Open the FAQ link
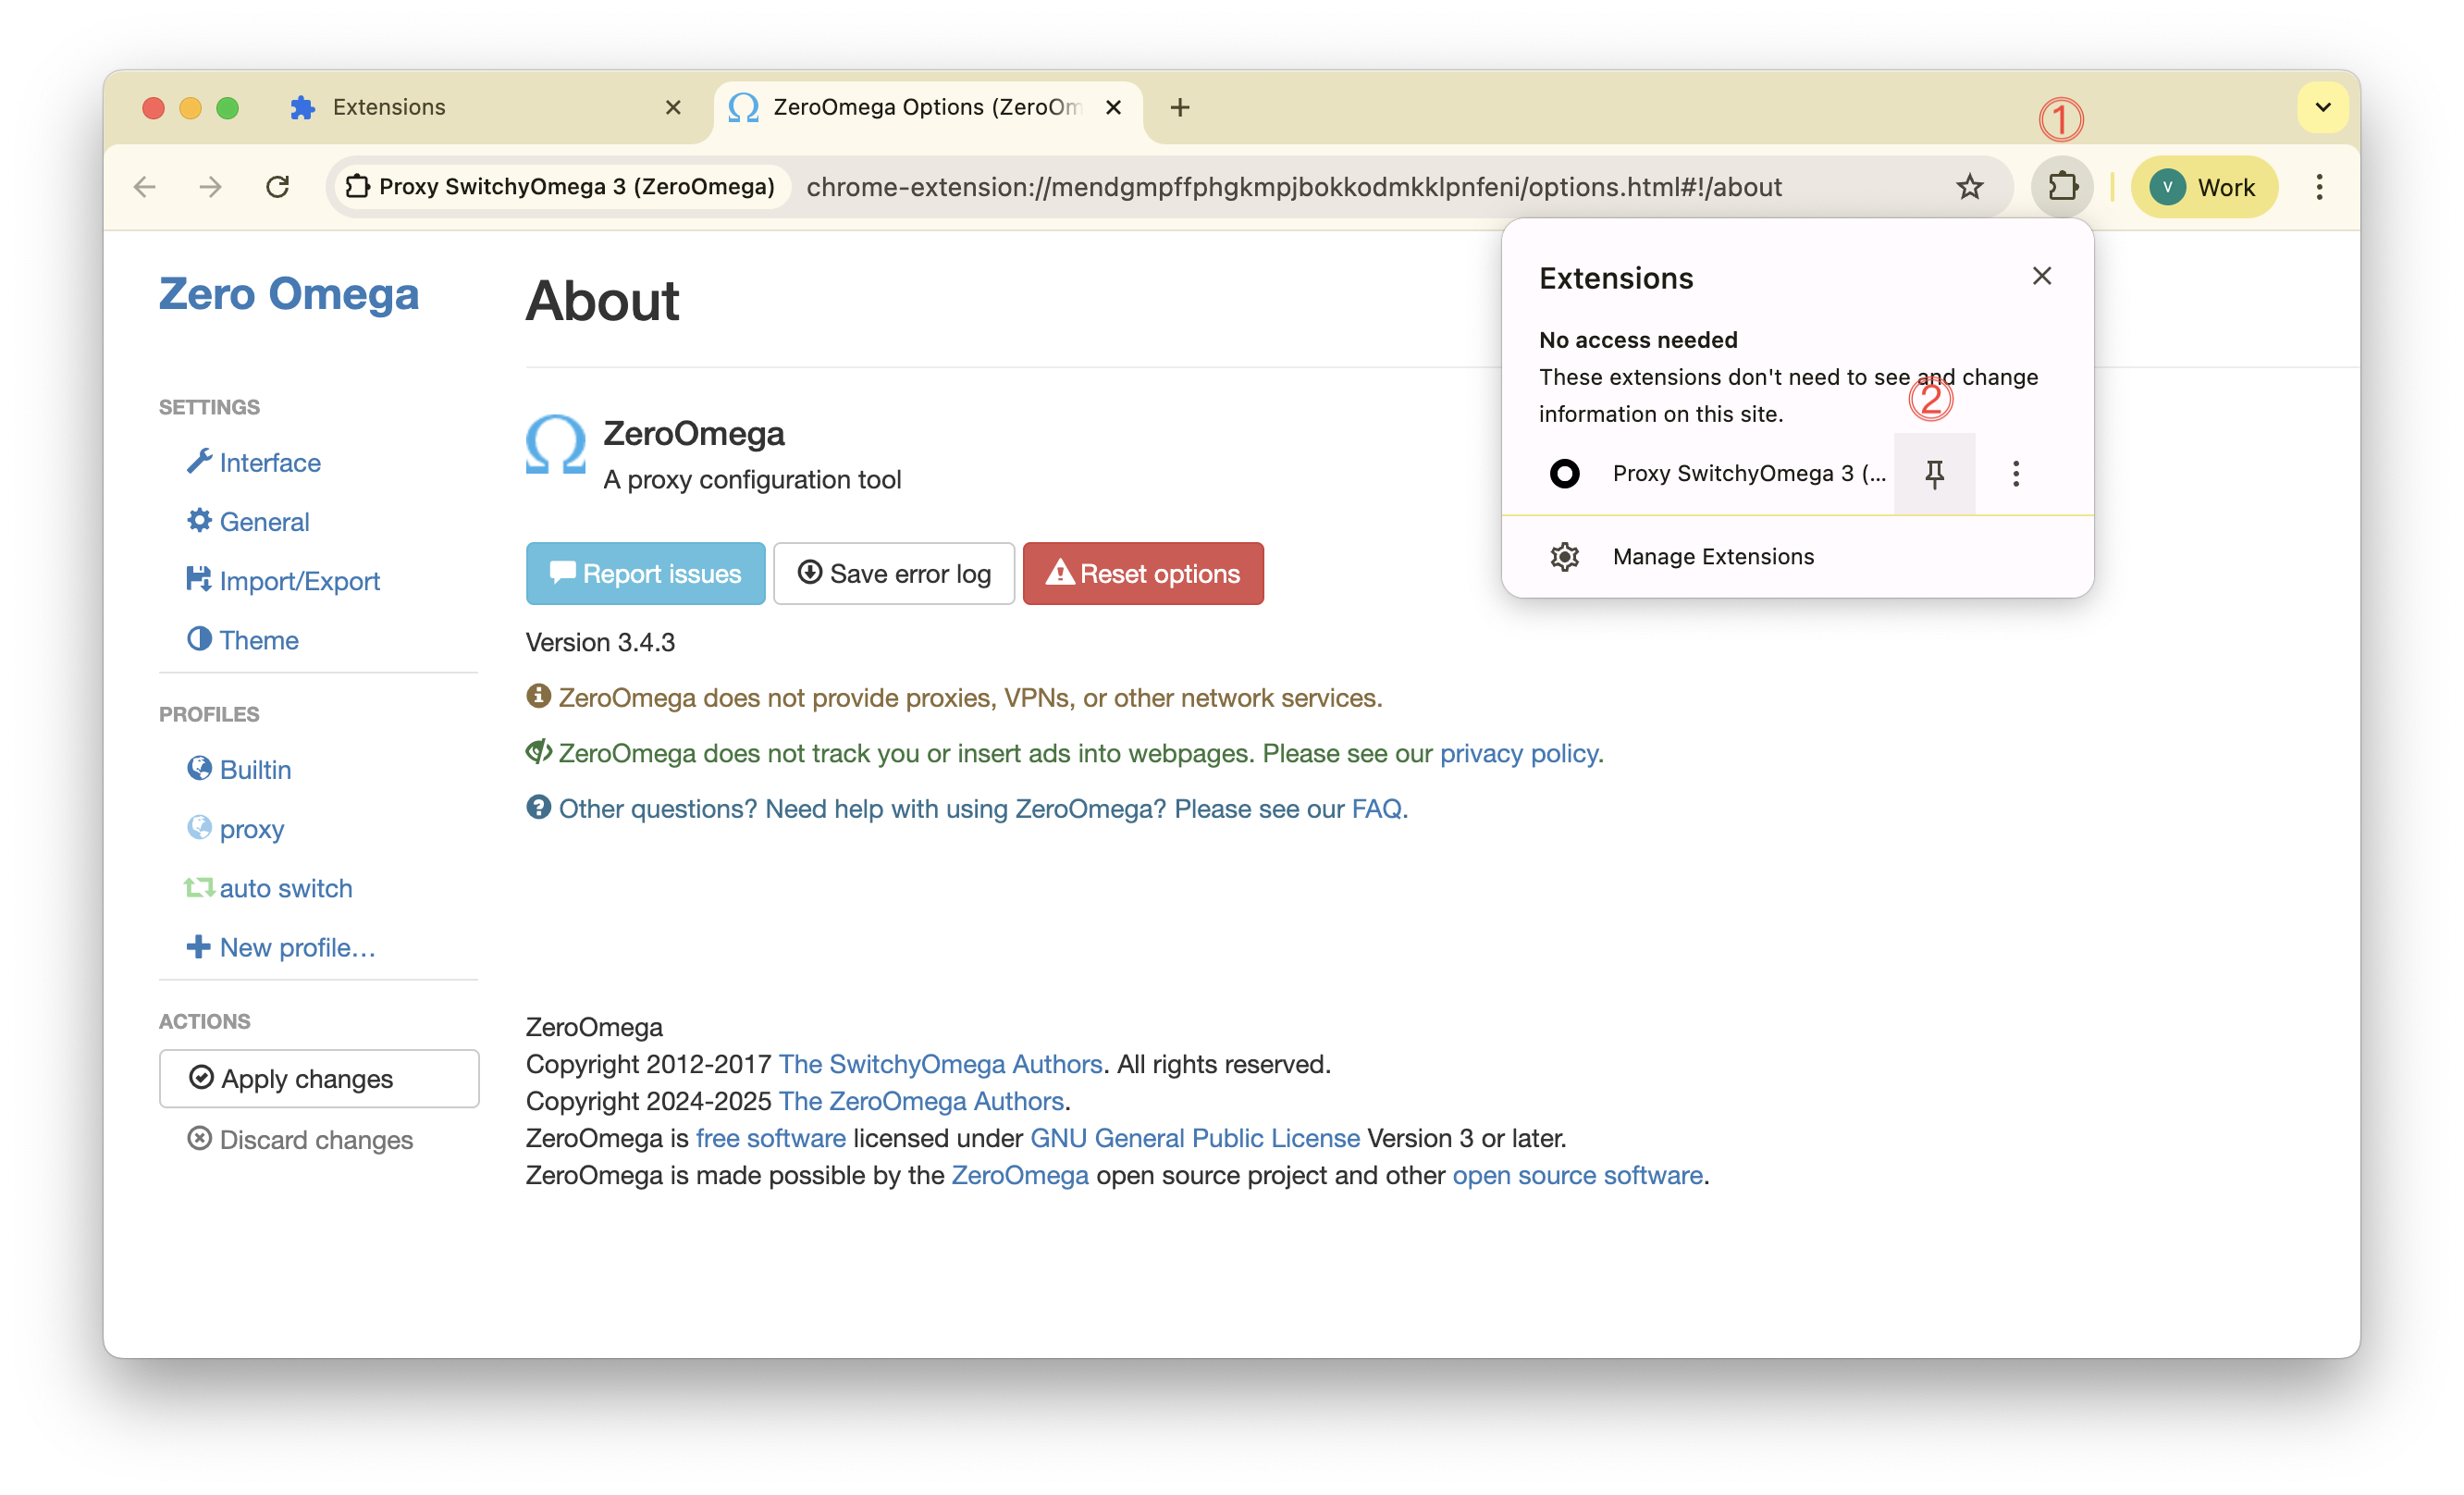The width and height of the screenshot is (2464, 1495). coord(1376,809)
